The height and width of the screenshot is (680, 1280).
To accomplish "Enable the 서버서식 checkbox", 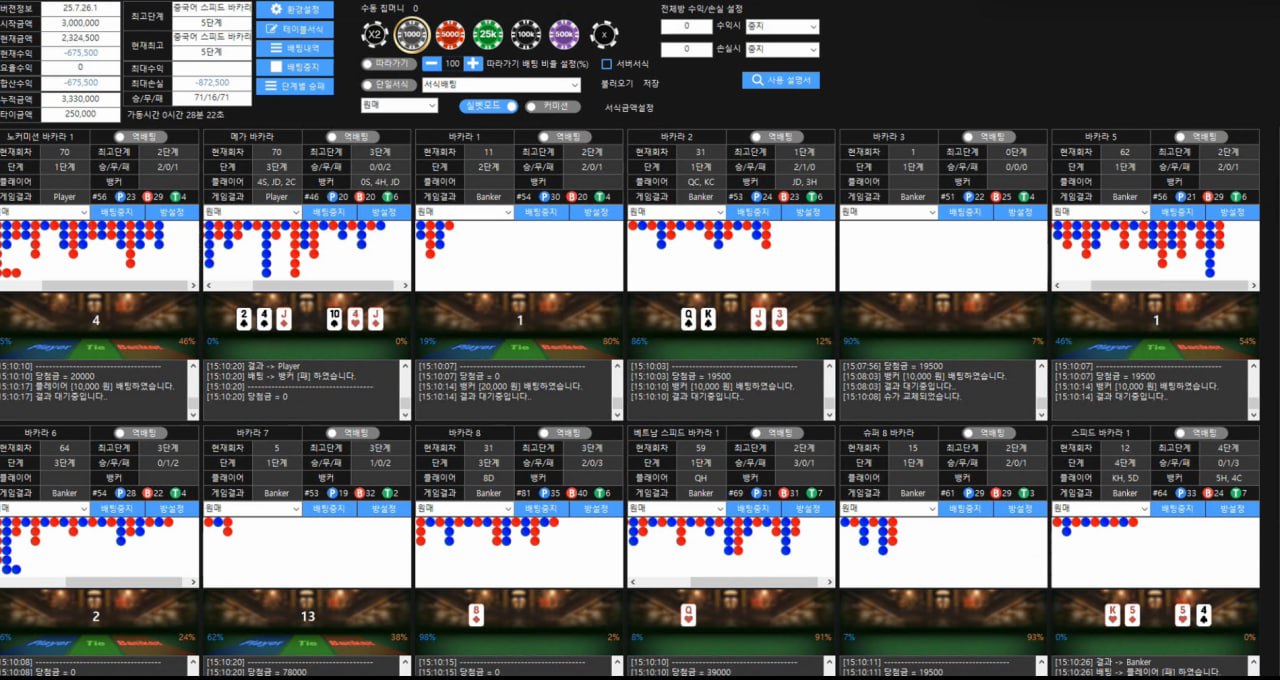I will coord(606,64).
